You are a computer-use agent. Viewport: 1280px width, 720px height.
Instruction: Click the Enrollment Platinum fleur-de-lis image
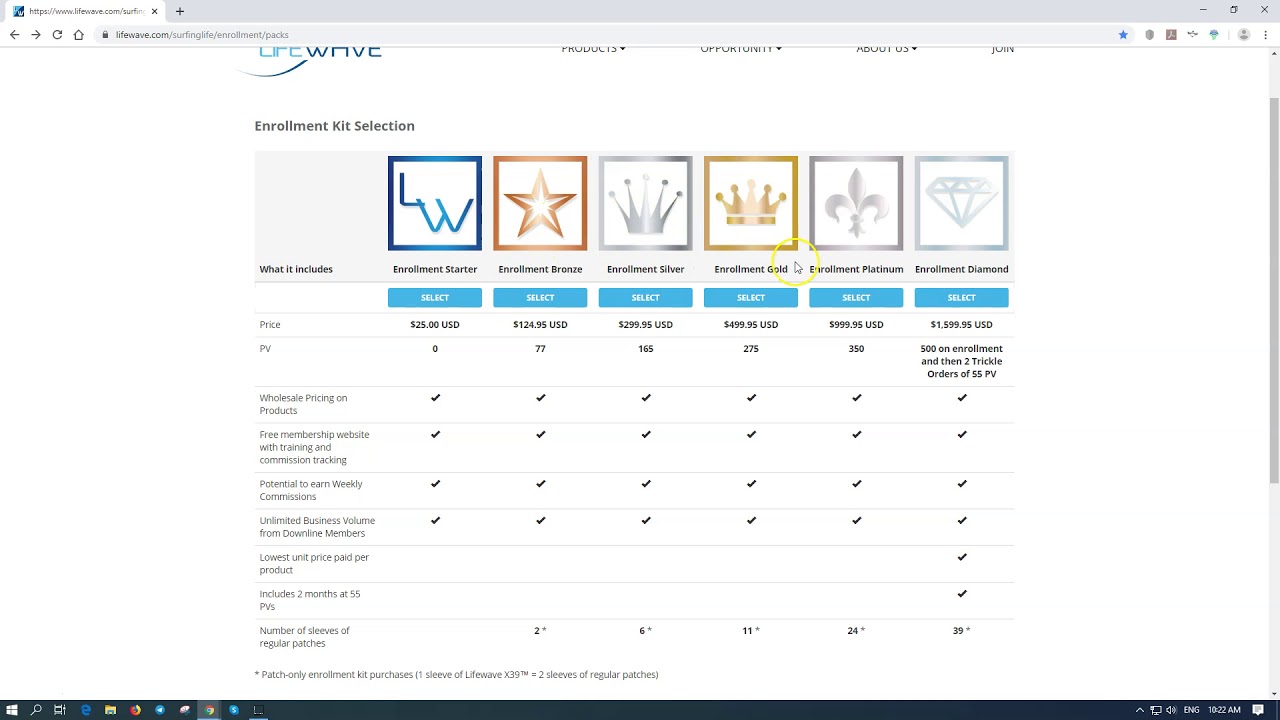pyautogui.click(x=856, y=203)
